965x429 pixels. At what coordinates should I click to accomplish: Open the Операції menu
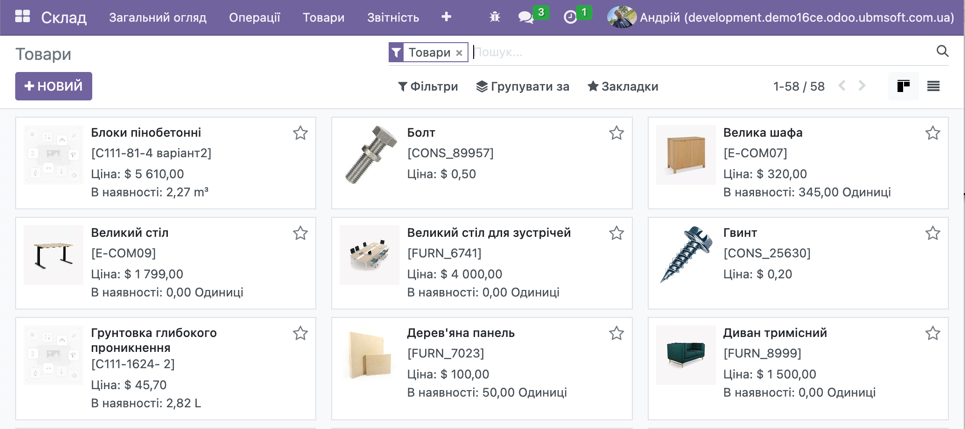(x=254, y=17)
